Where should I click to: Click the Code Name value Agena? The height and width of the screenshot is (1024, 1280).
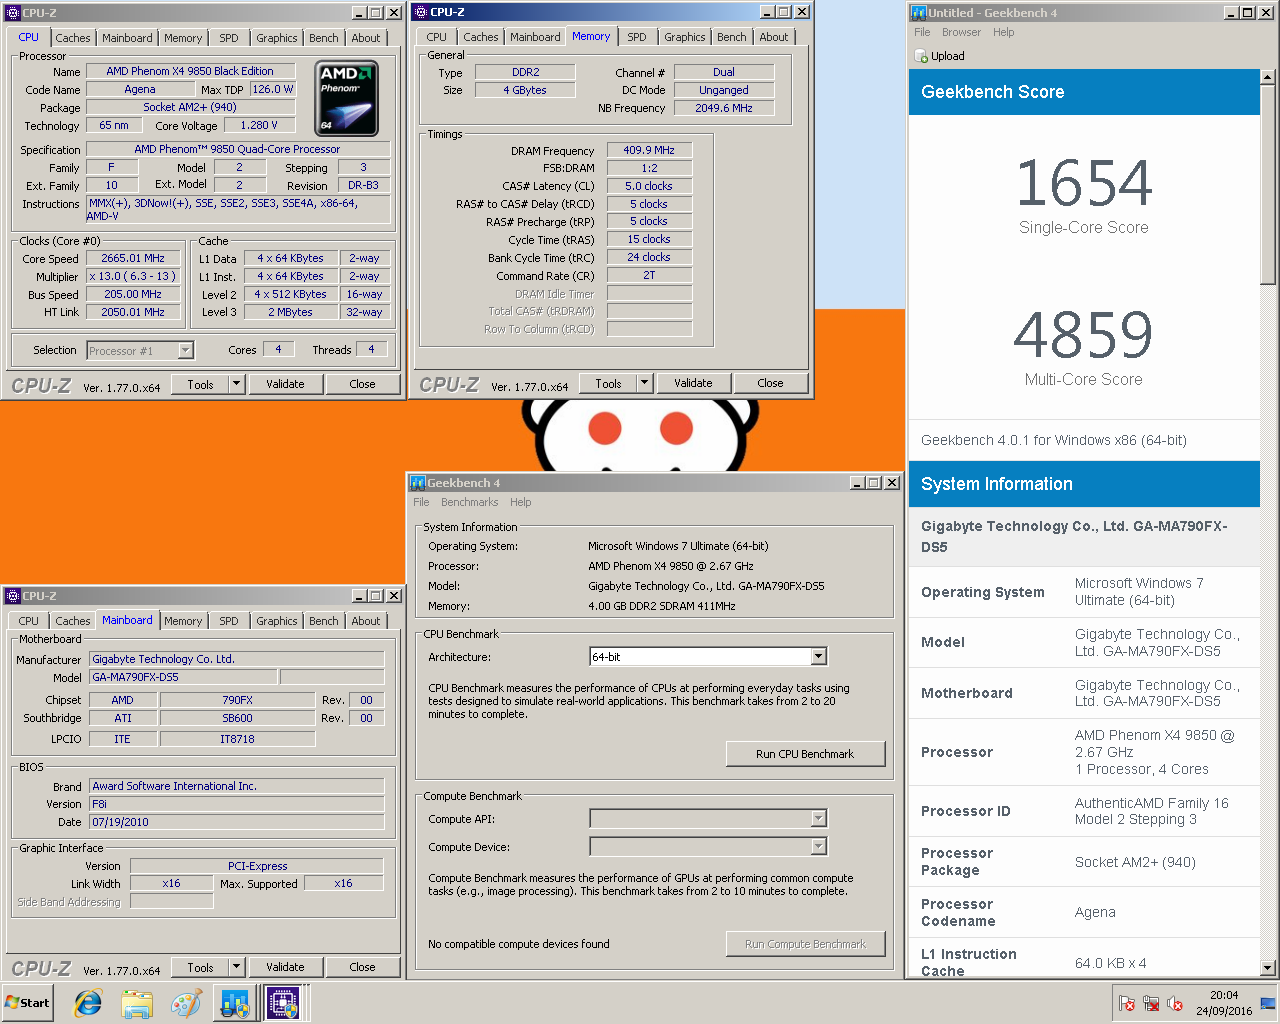[x=140, y=89]
